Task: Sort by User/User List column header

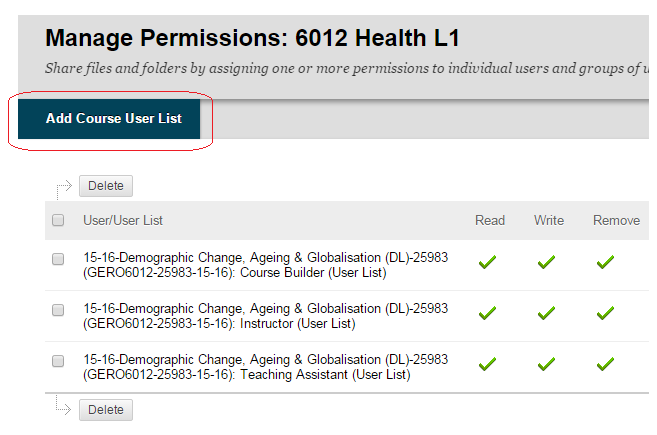Action: 123,220
